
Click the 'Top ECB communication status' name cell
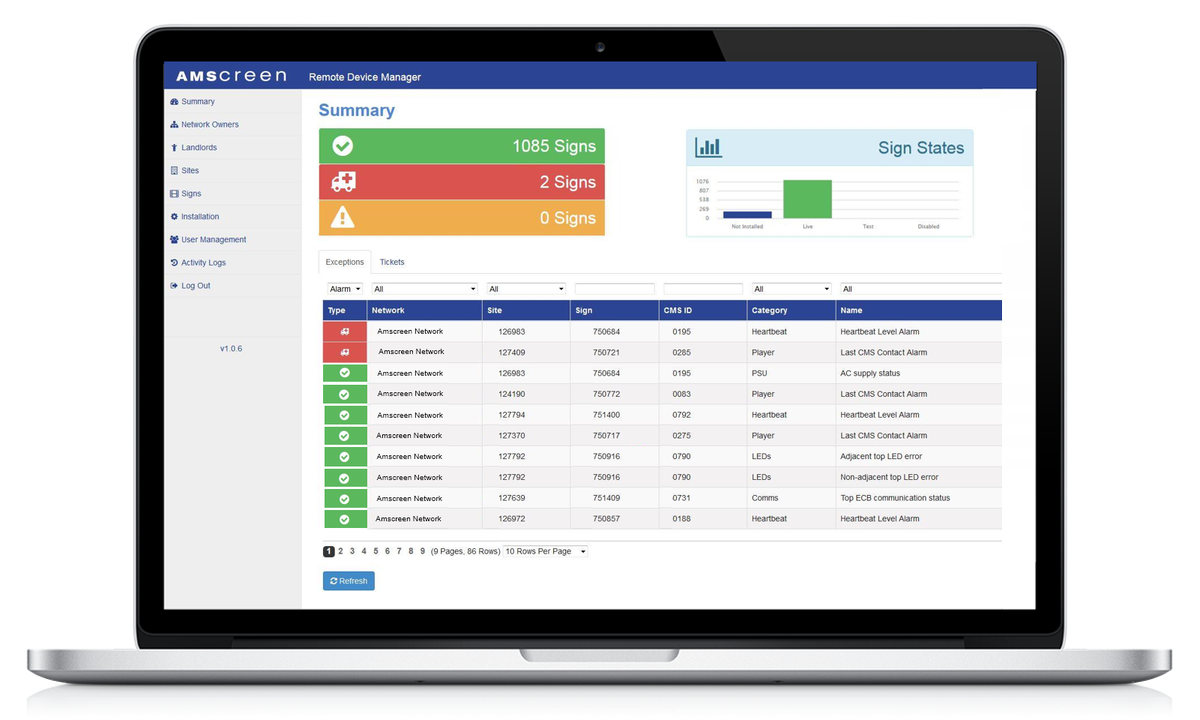[918, 498]
